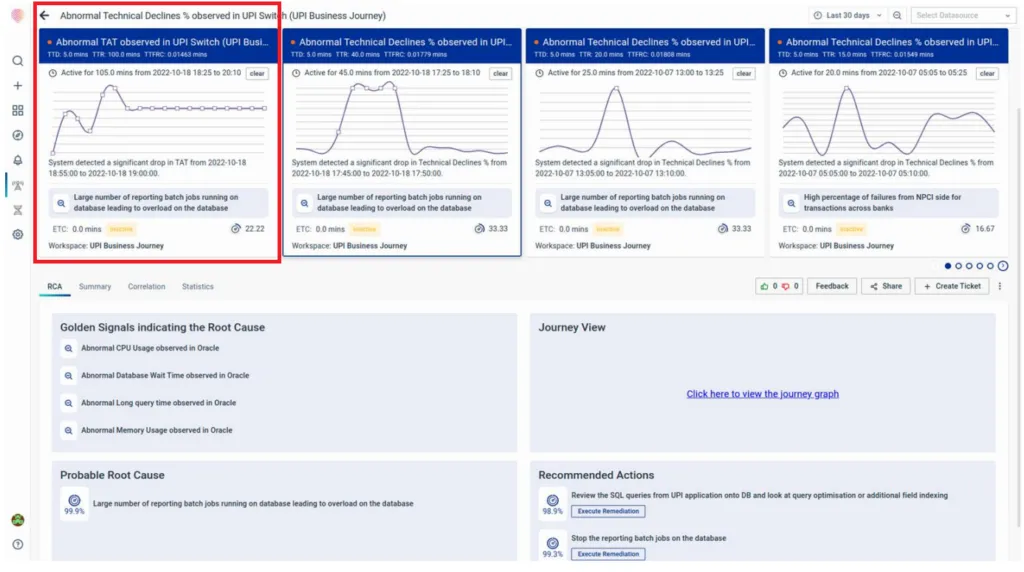Click the magnifier icon for Abnormal CPU Usage in Oracle

[69, 349]
